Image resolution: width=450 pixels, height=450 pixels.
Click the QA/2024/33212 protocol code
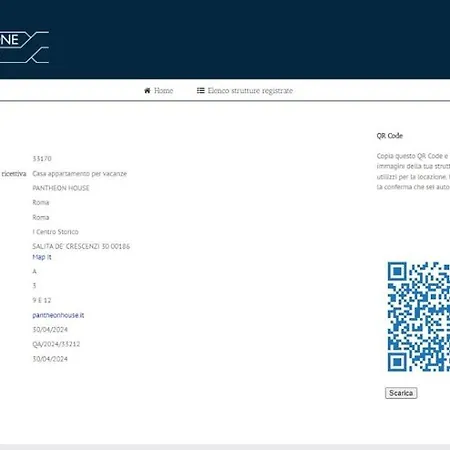pos(56,344)
